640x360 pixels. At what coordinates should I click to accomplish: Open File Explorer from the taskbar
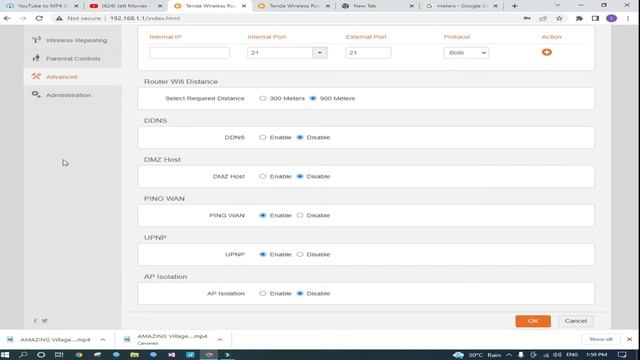(134, 355)
